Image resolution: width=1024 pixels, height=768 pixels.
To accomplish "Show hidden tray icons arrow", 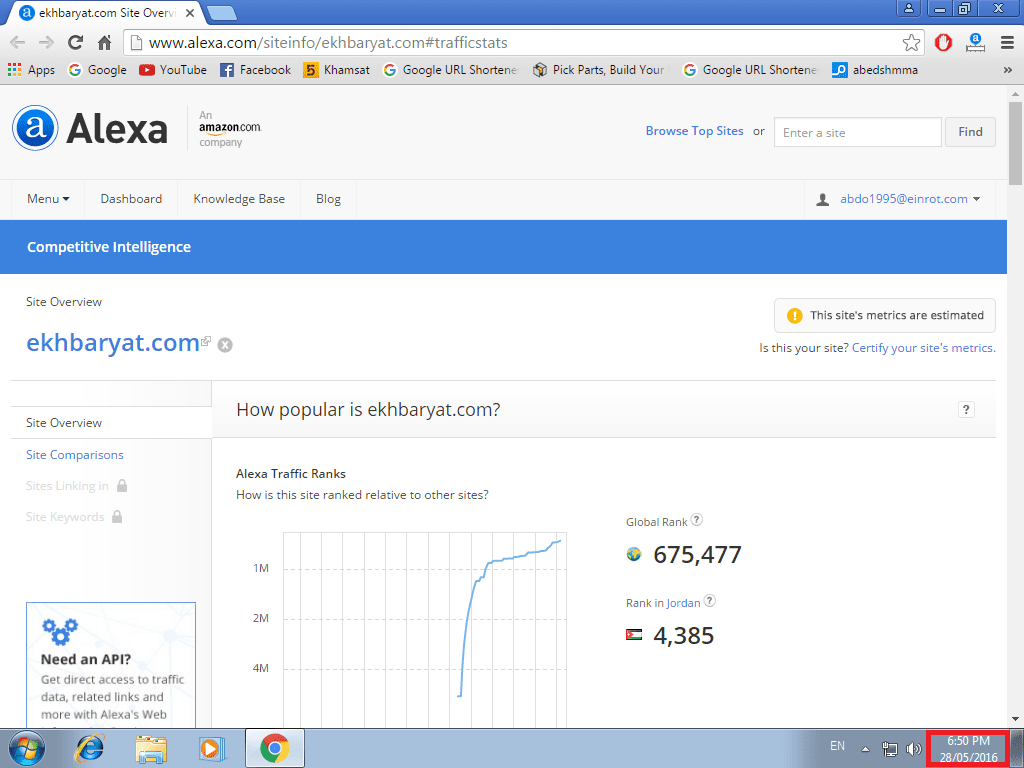I will pyautogui.click(x=865, y=749).
